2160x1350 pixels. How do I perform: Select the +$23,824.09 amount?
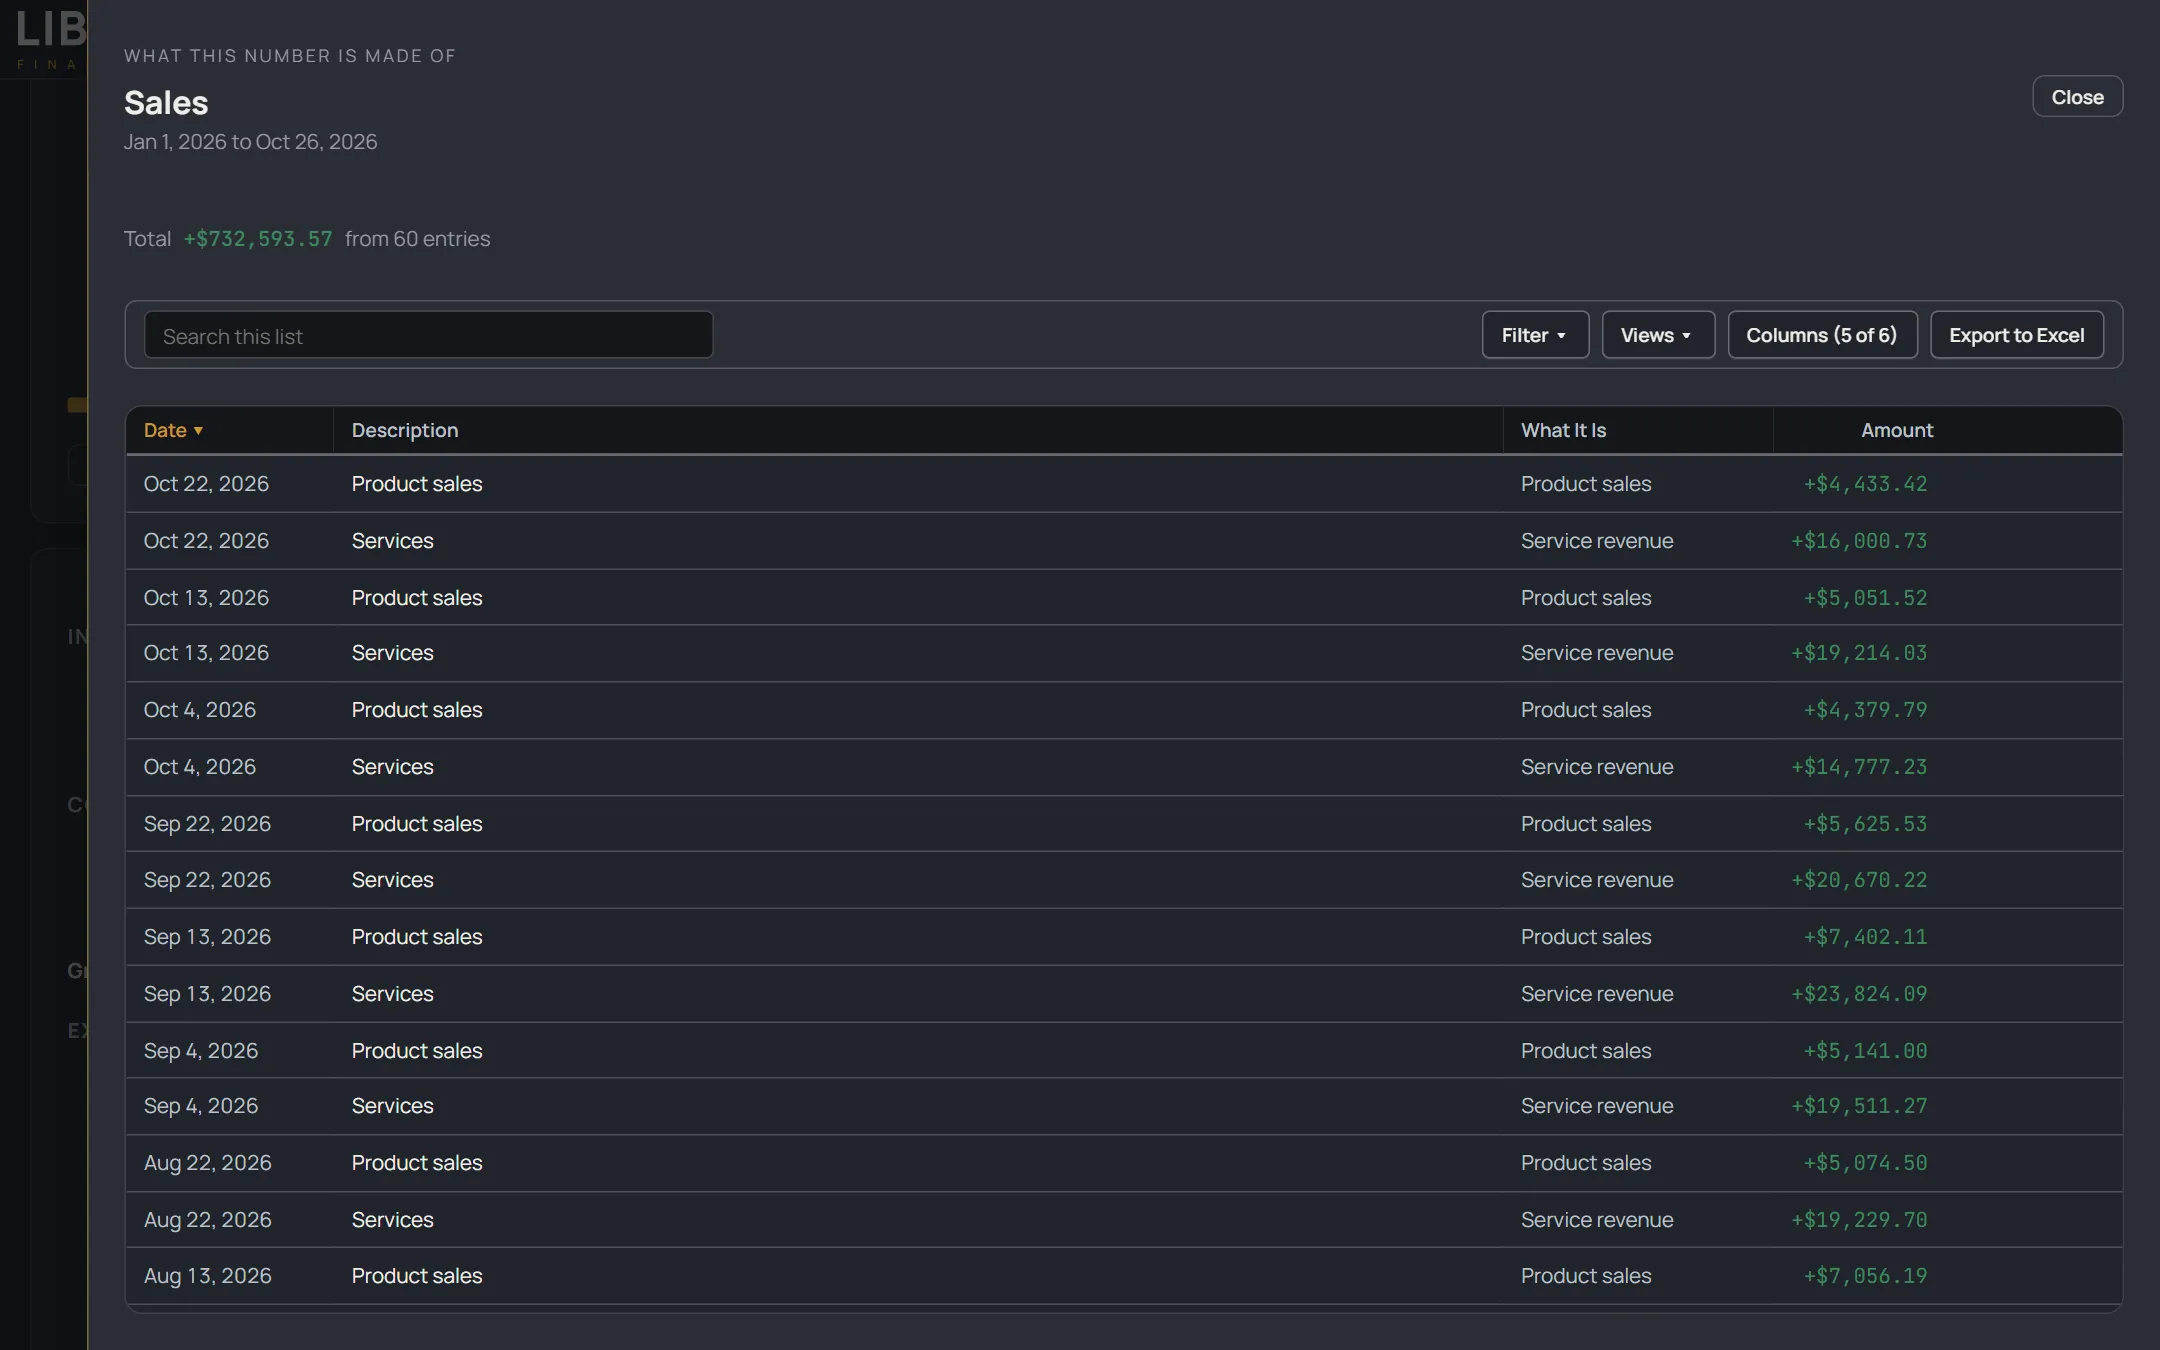[1858, 994]
